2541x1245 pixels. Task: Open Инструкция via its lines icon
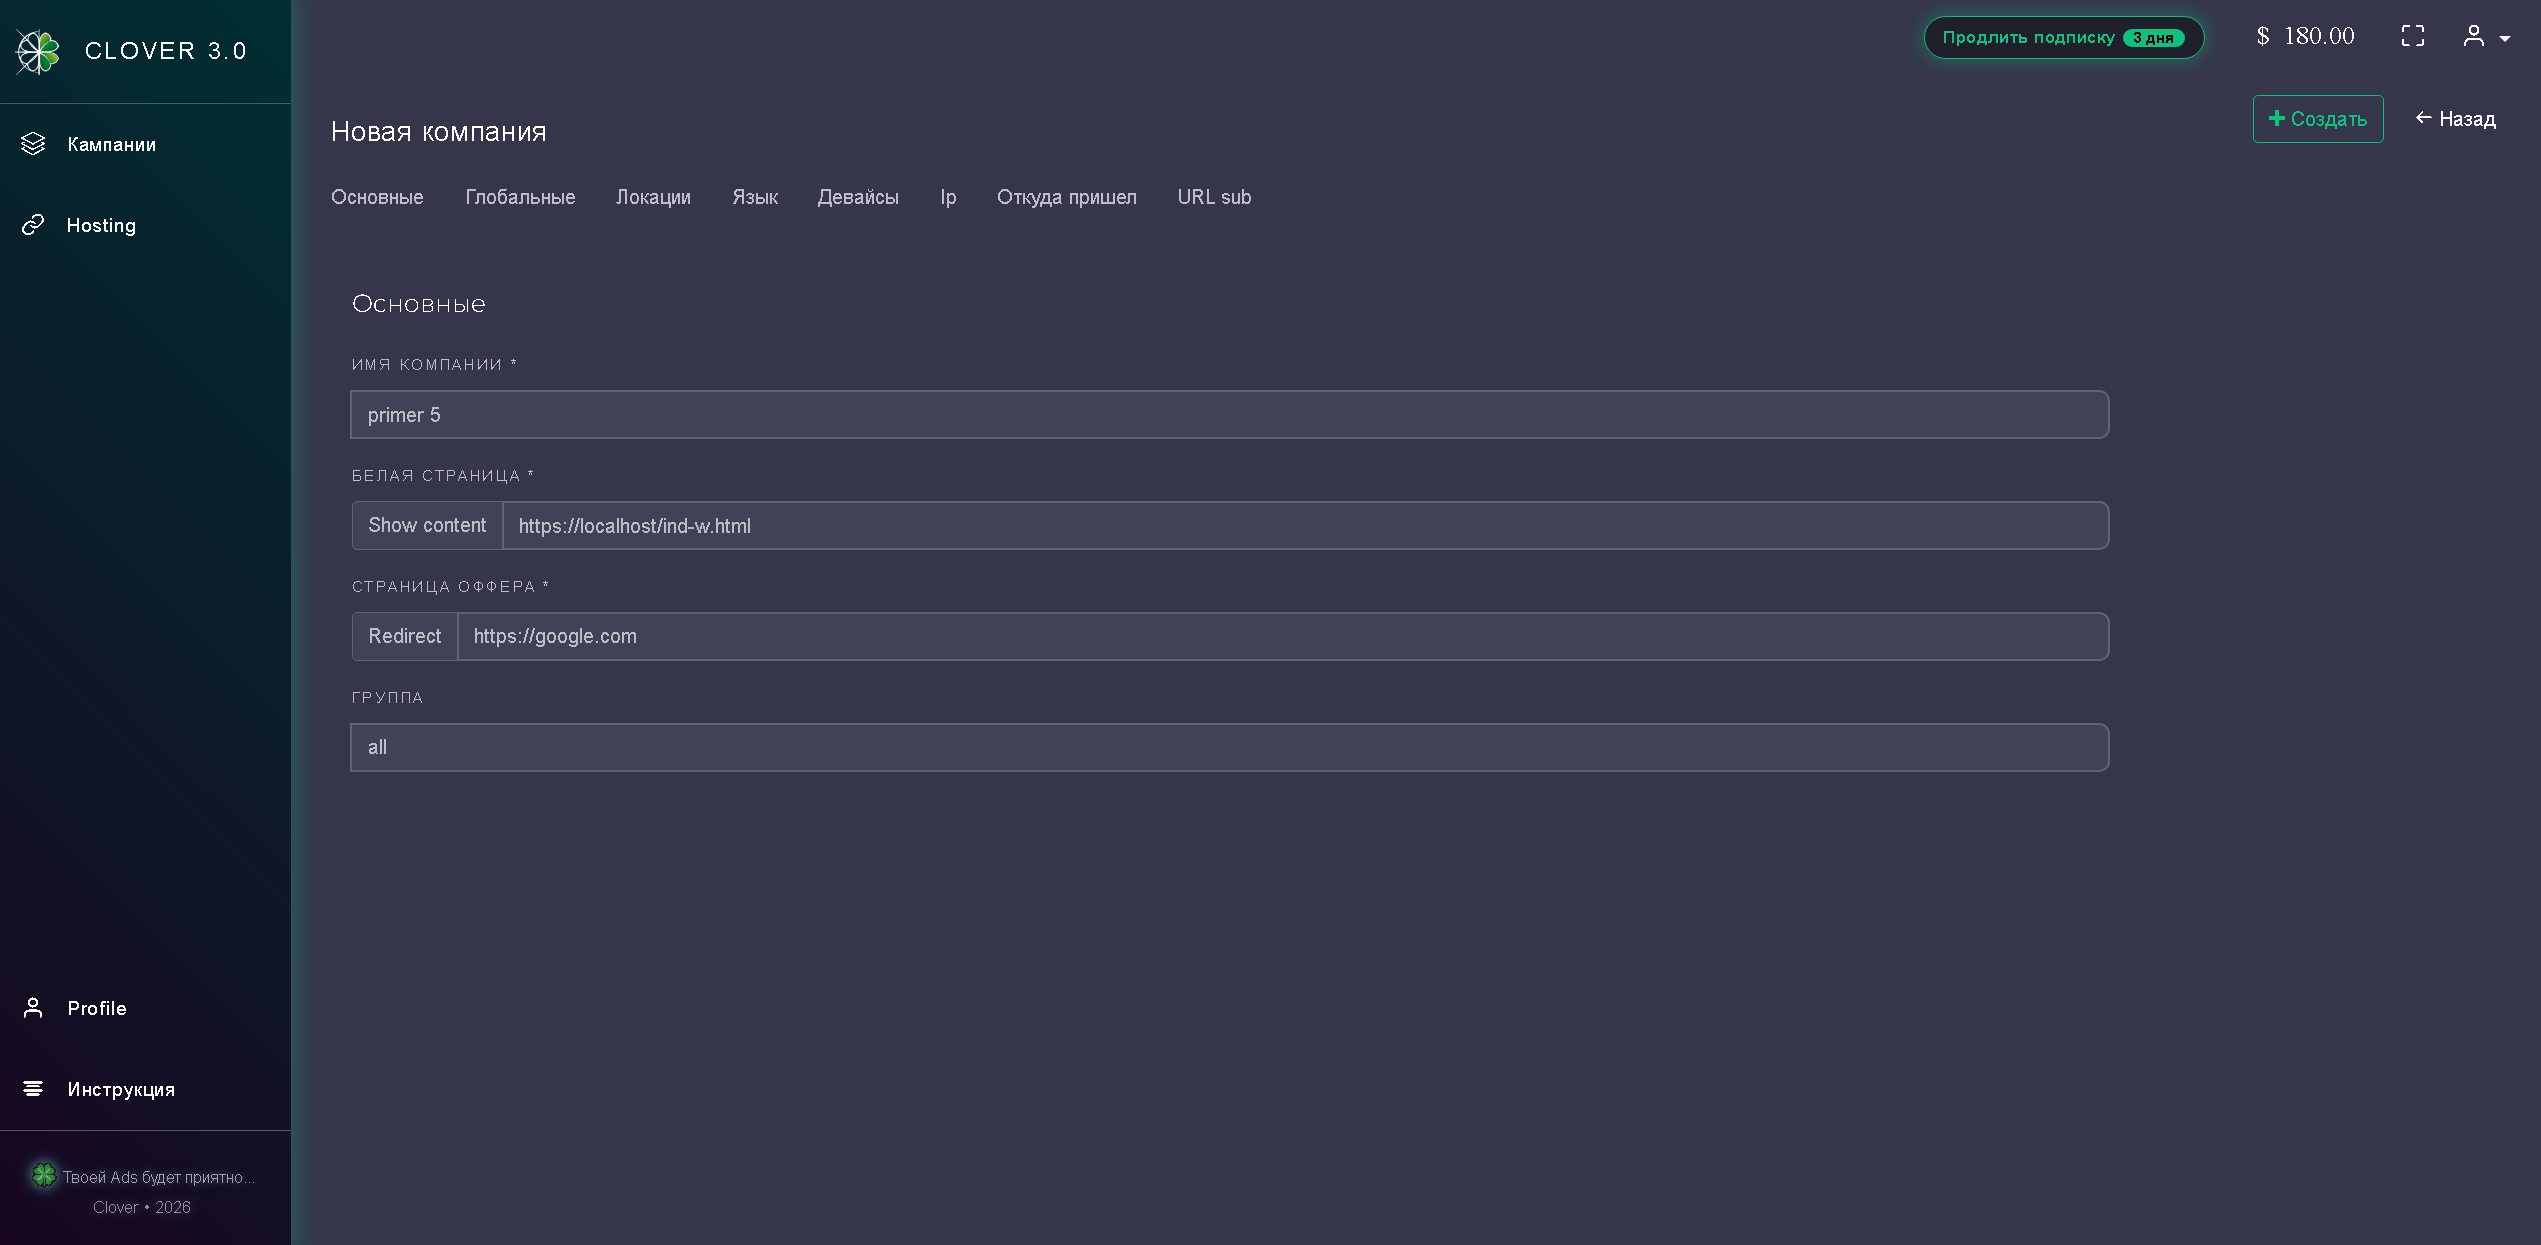click(33, 1089)
